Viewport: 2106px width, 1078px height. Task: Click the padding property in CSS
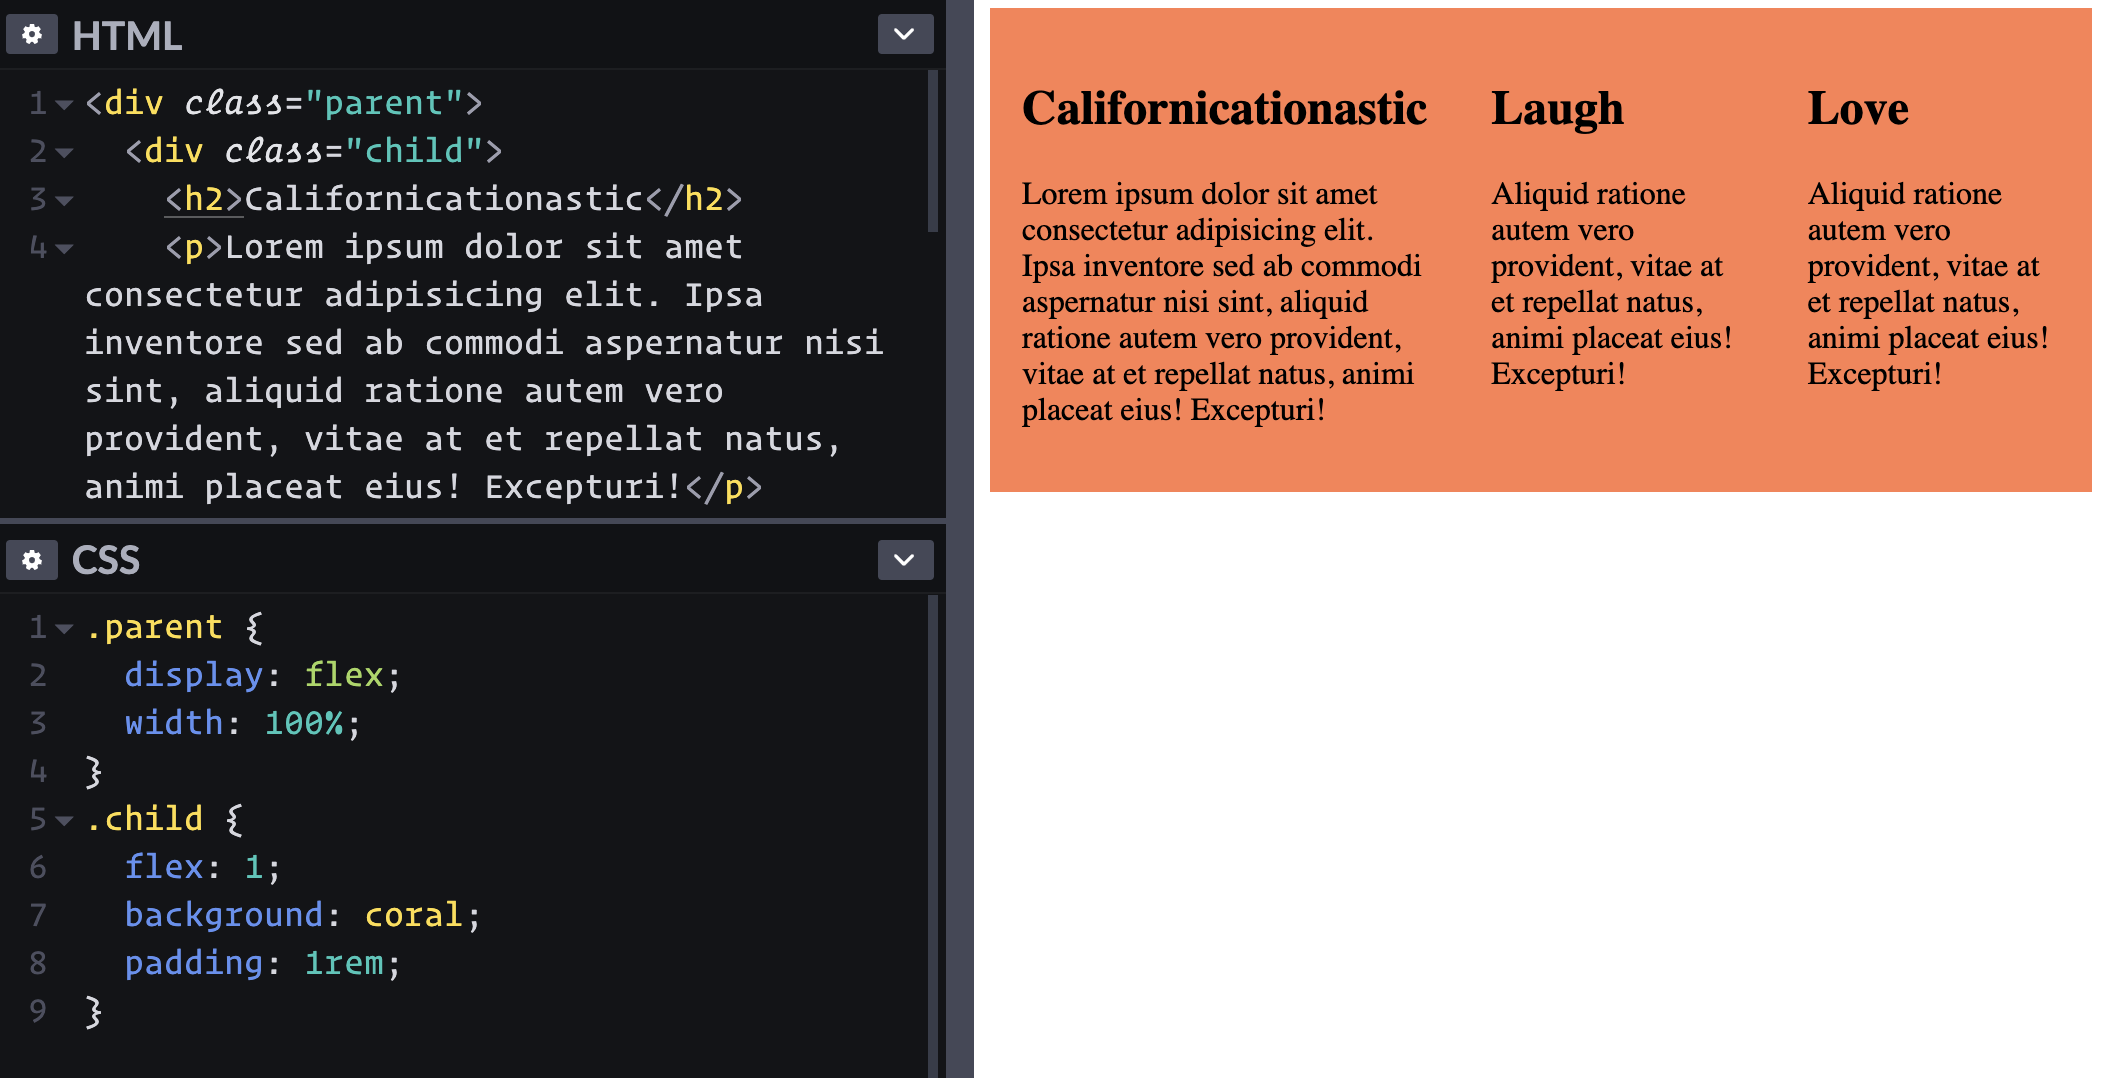(x=194, y=963)
